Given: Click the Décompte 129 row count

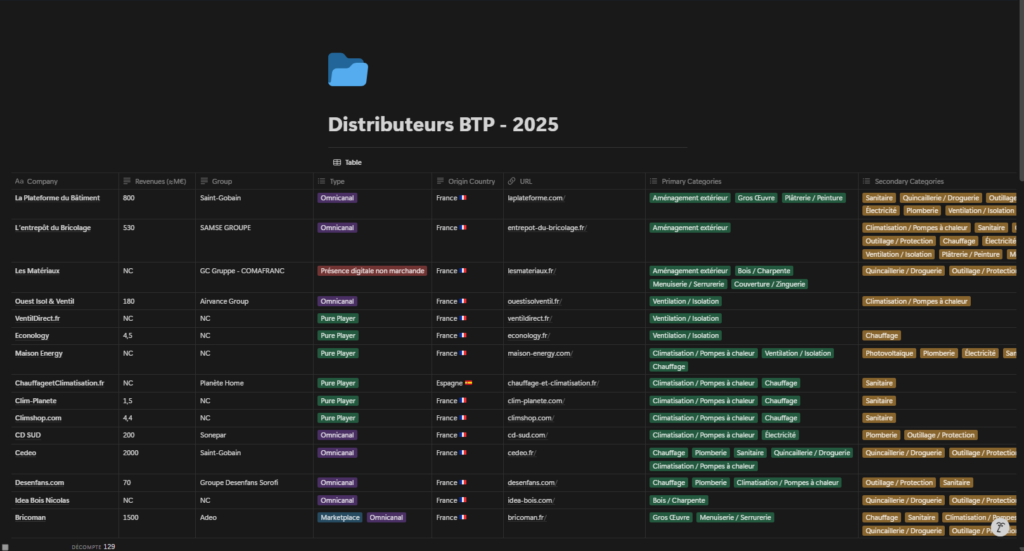Looking at the screenshot, I should (x=93, y=547).
